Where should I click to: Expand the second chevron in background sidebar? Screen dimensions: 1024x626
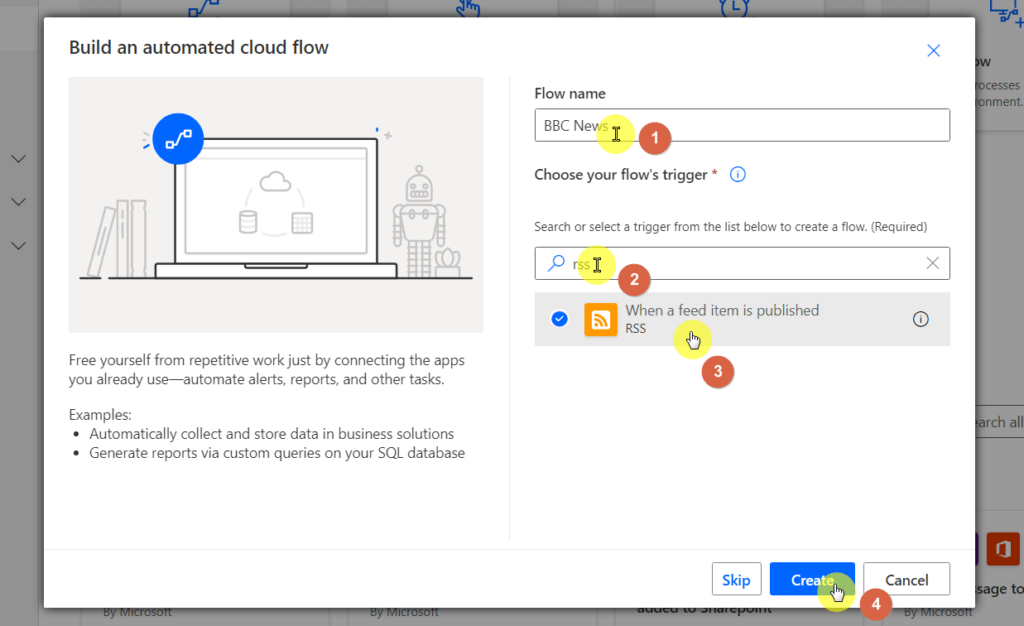tap(19, 202)
